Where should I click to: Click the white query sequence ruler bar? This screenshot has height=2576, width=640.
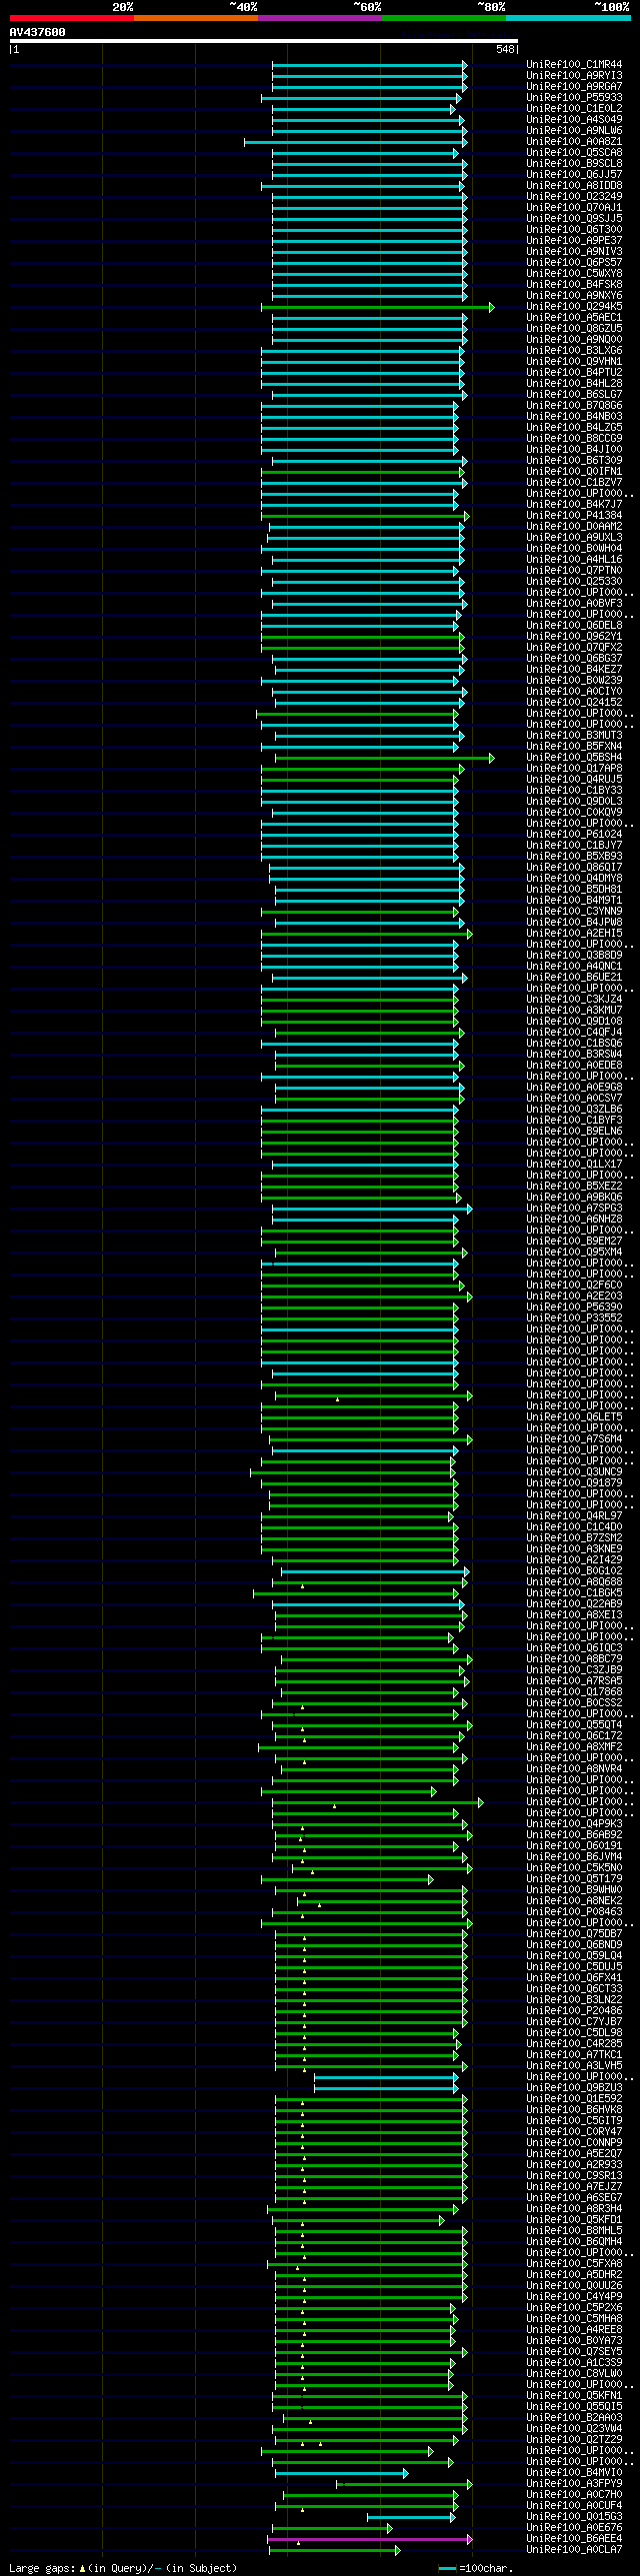coord(264,41)
